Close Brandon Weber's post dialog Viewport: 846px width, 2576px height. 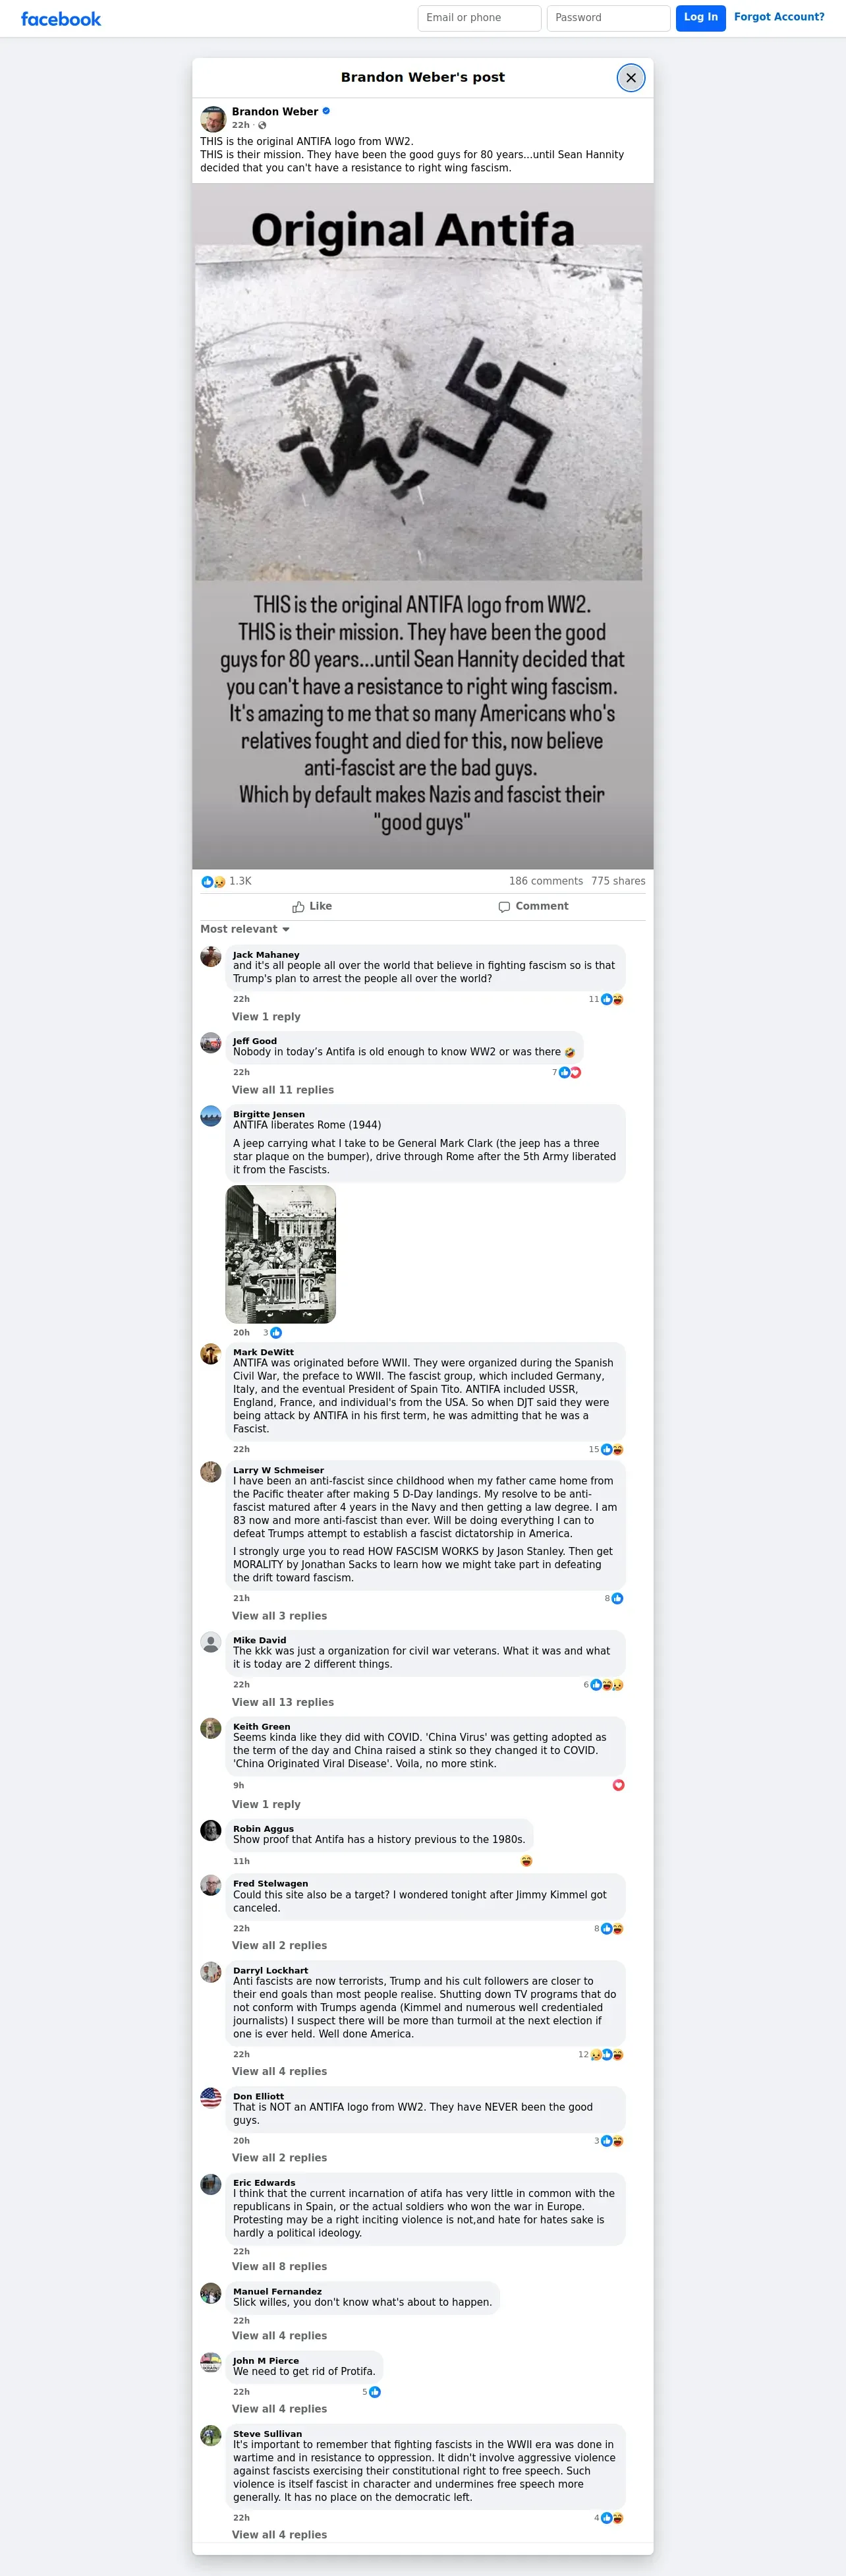[630, 78]
